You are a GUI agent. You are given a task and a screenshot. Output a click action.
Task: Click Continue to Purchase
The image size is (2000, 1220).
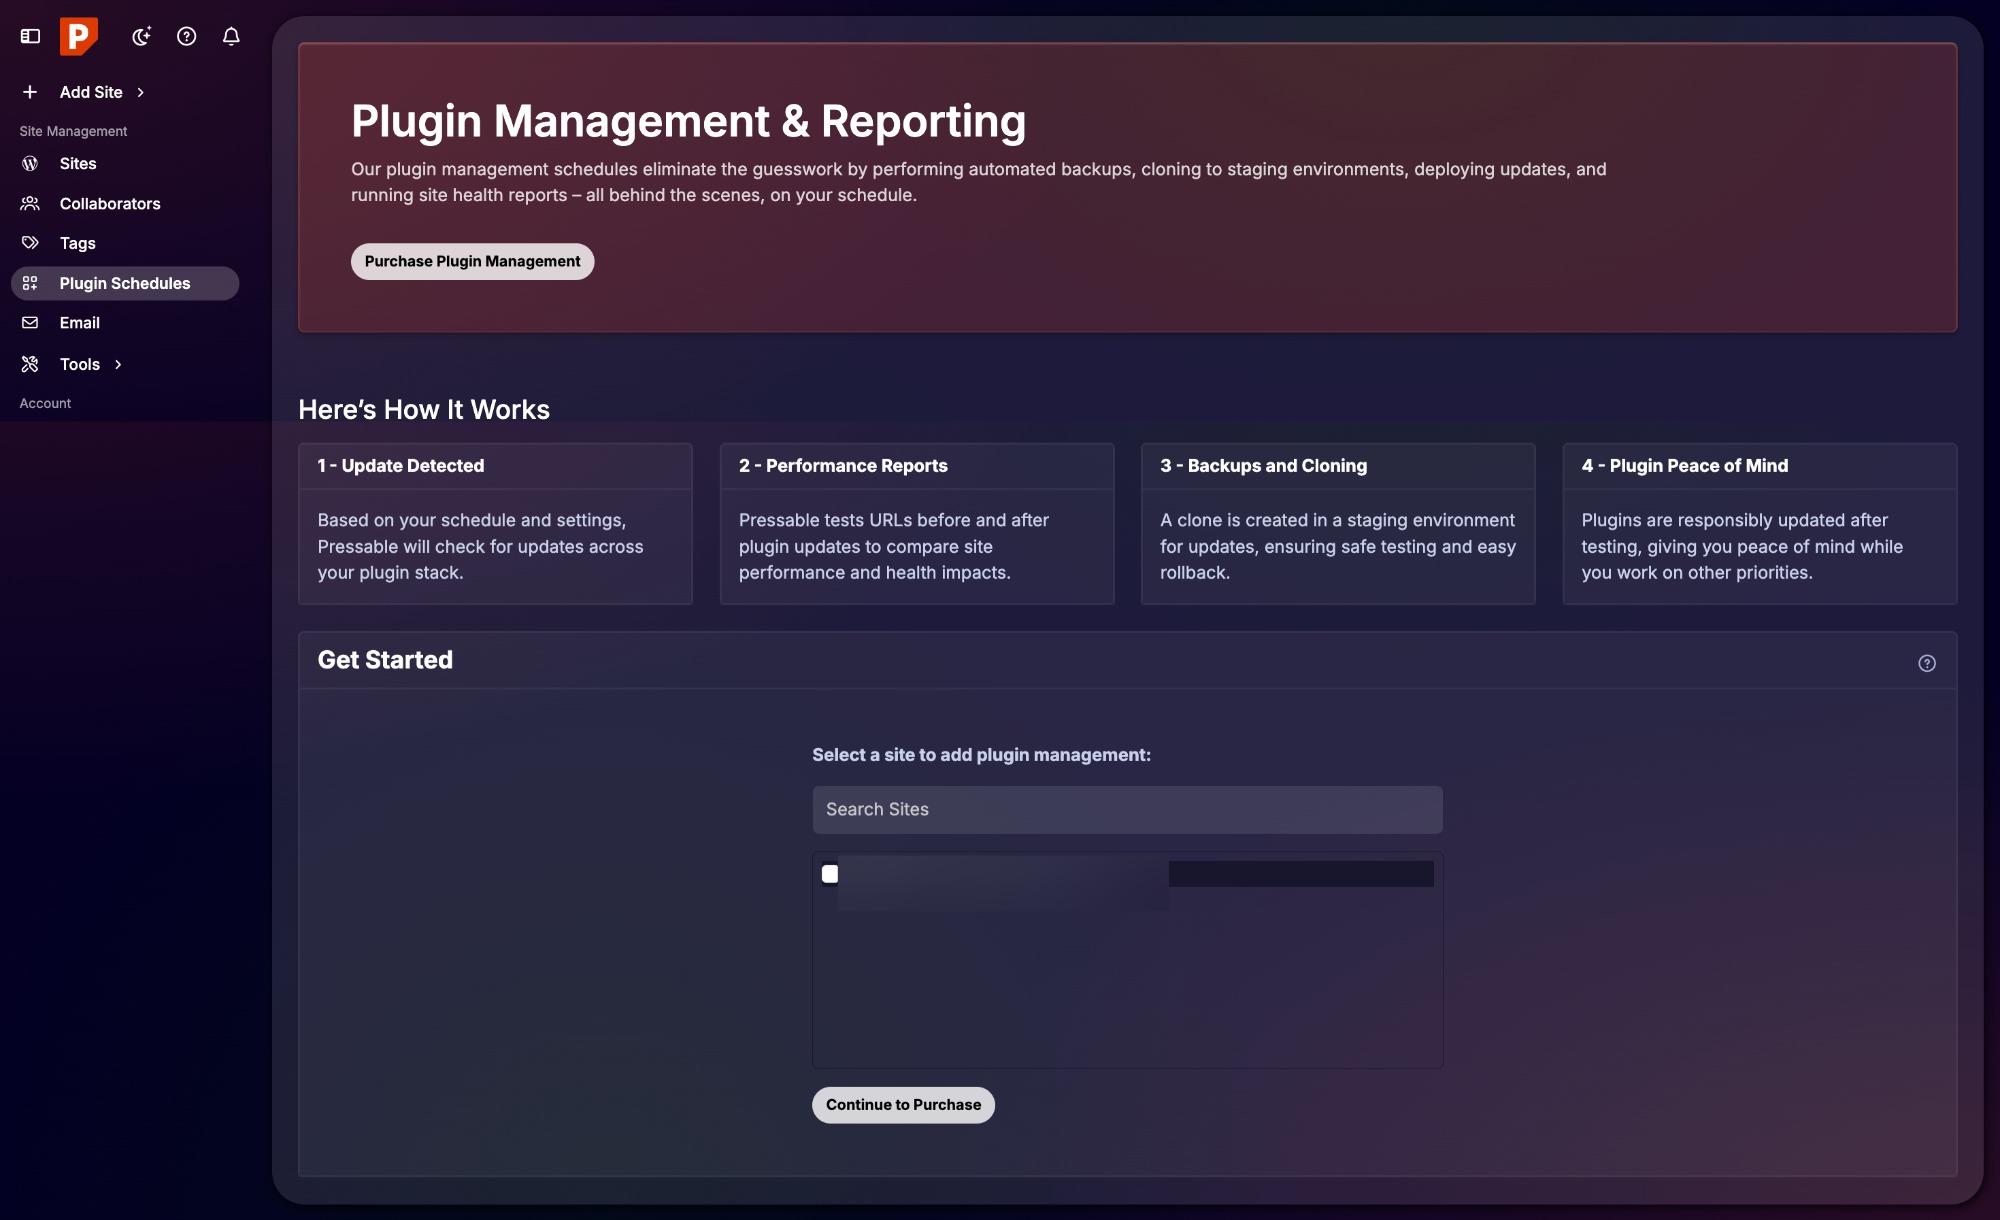[x=902, y=1104]
